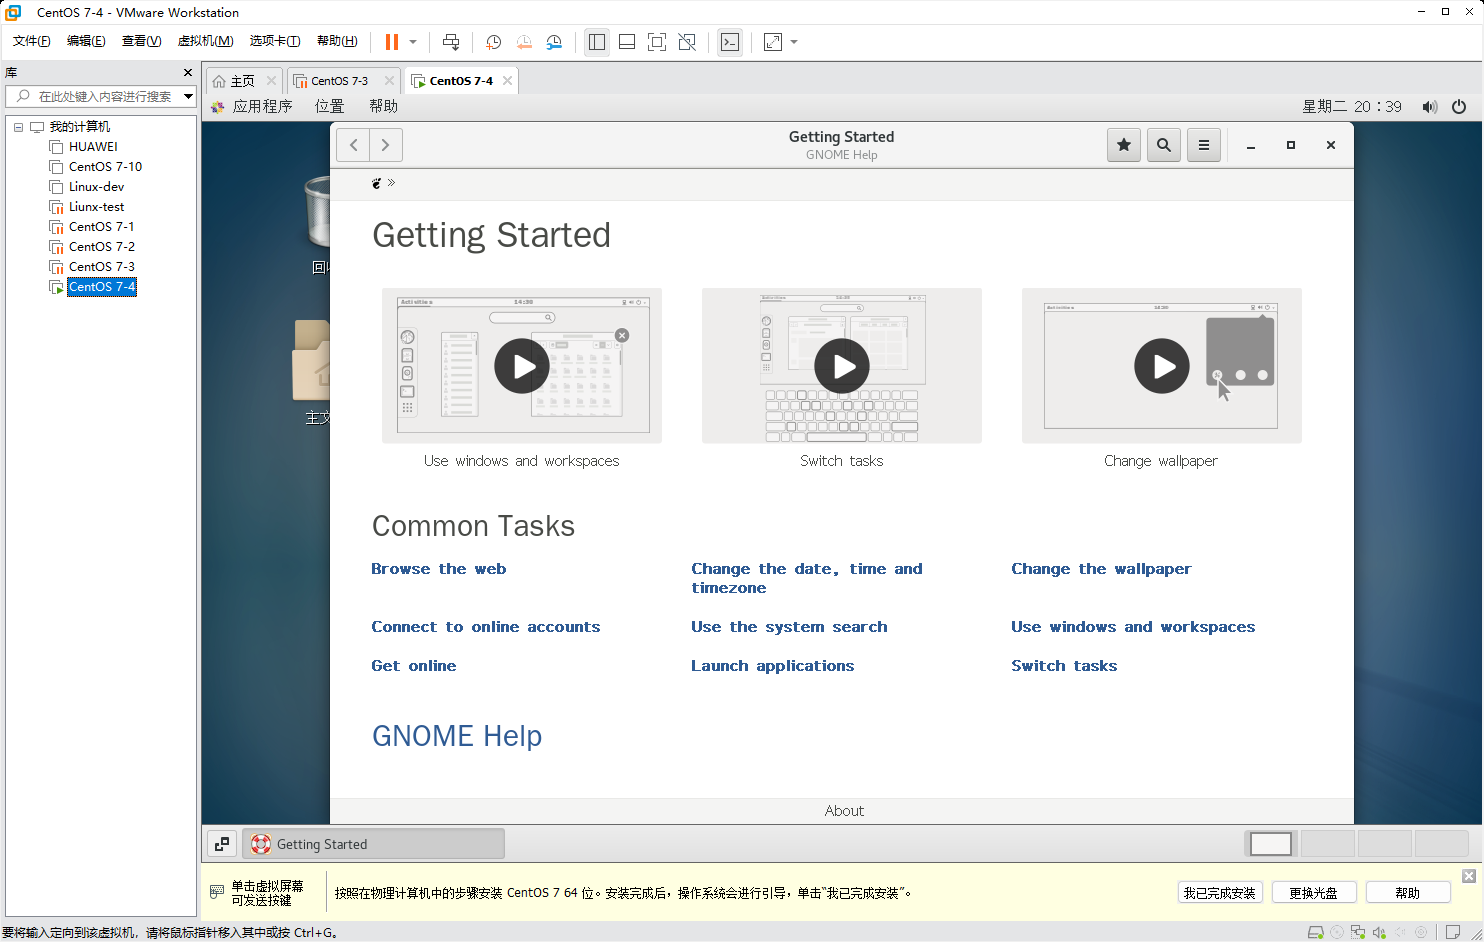The width and height of the screenshot is (1484, 942).
Task: Open the snapshot manager
Action: [554, 42]
